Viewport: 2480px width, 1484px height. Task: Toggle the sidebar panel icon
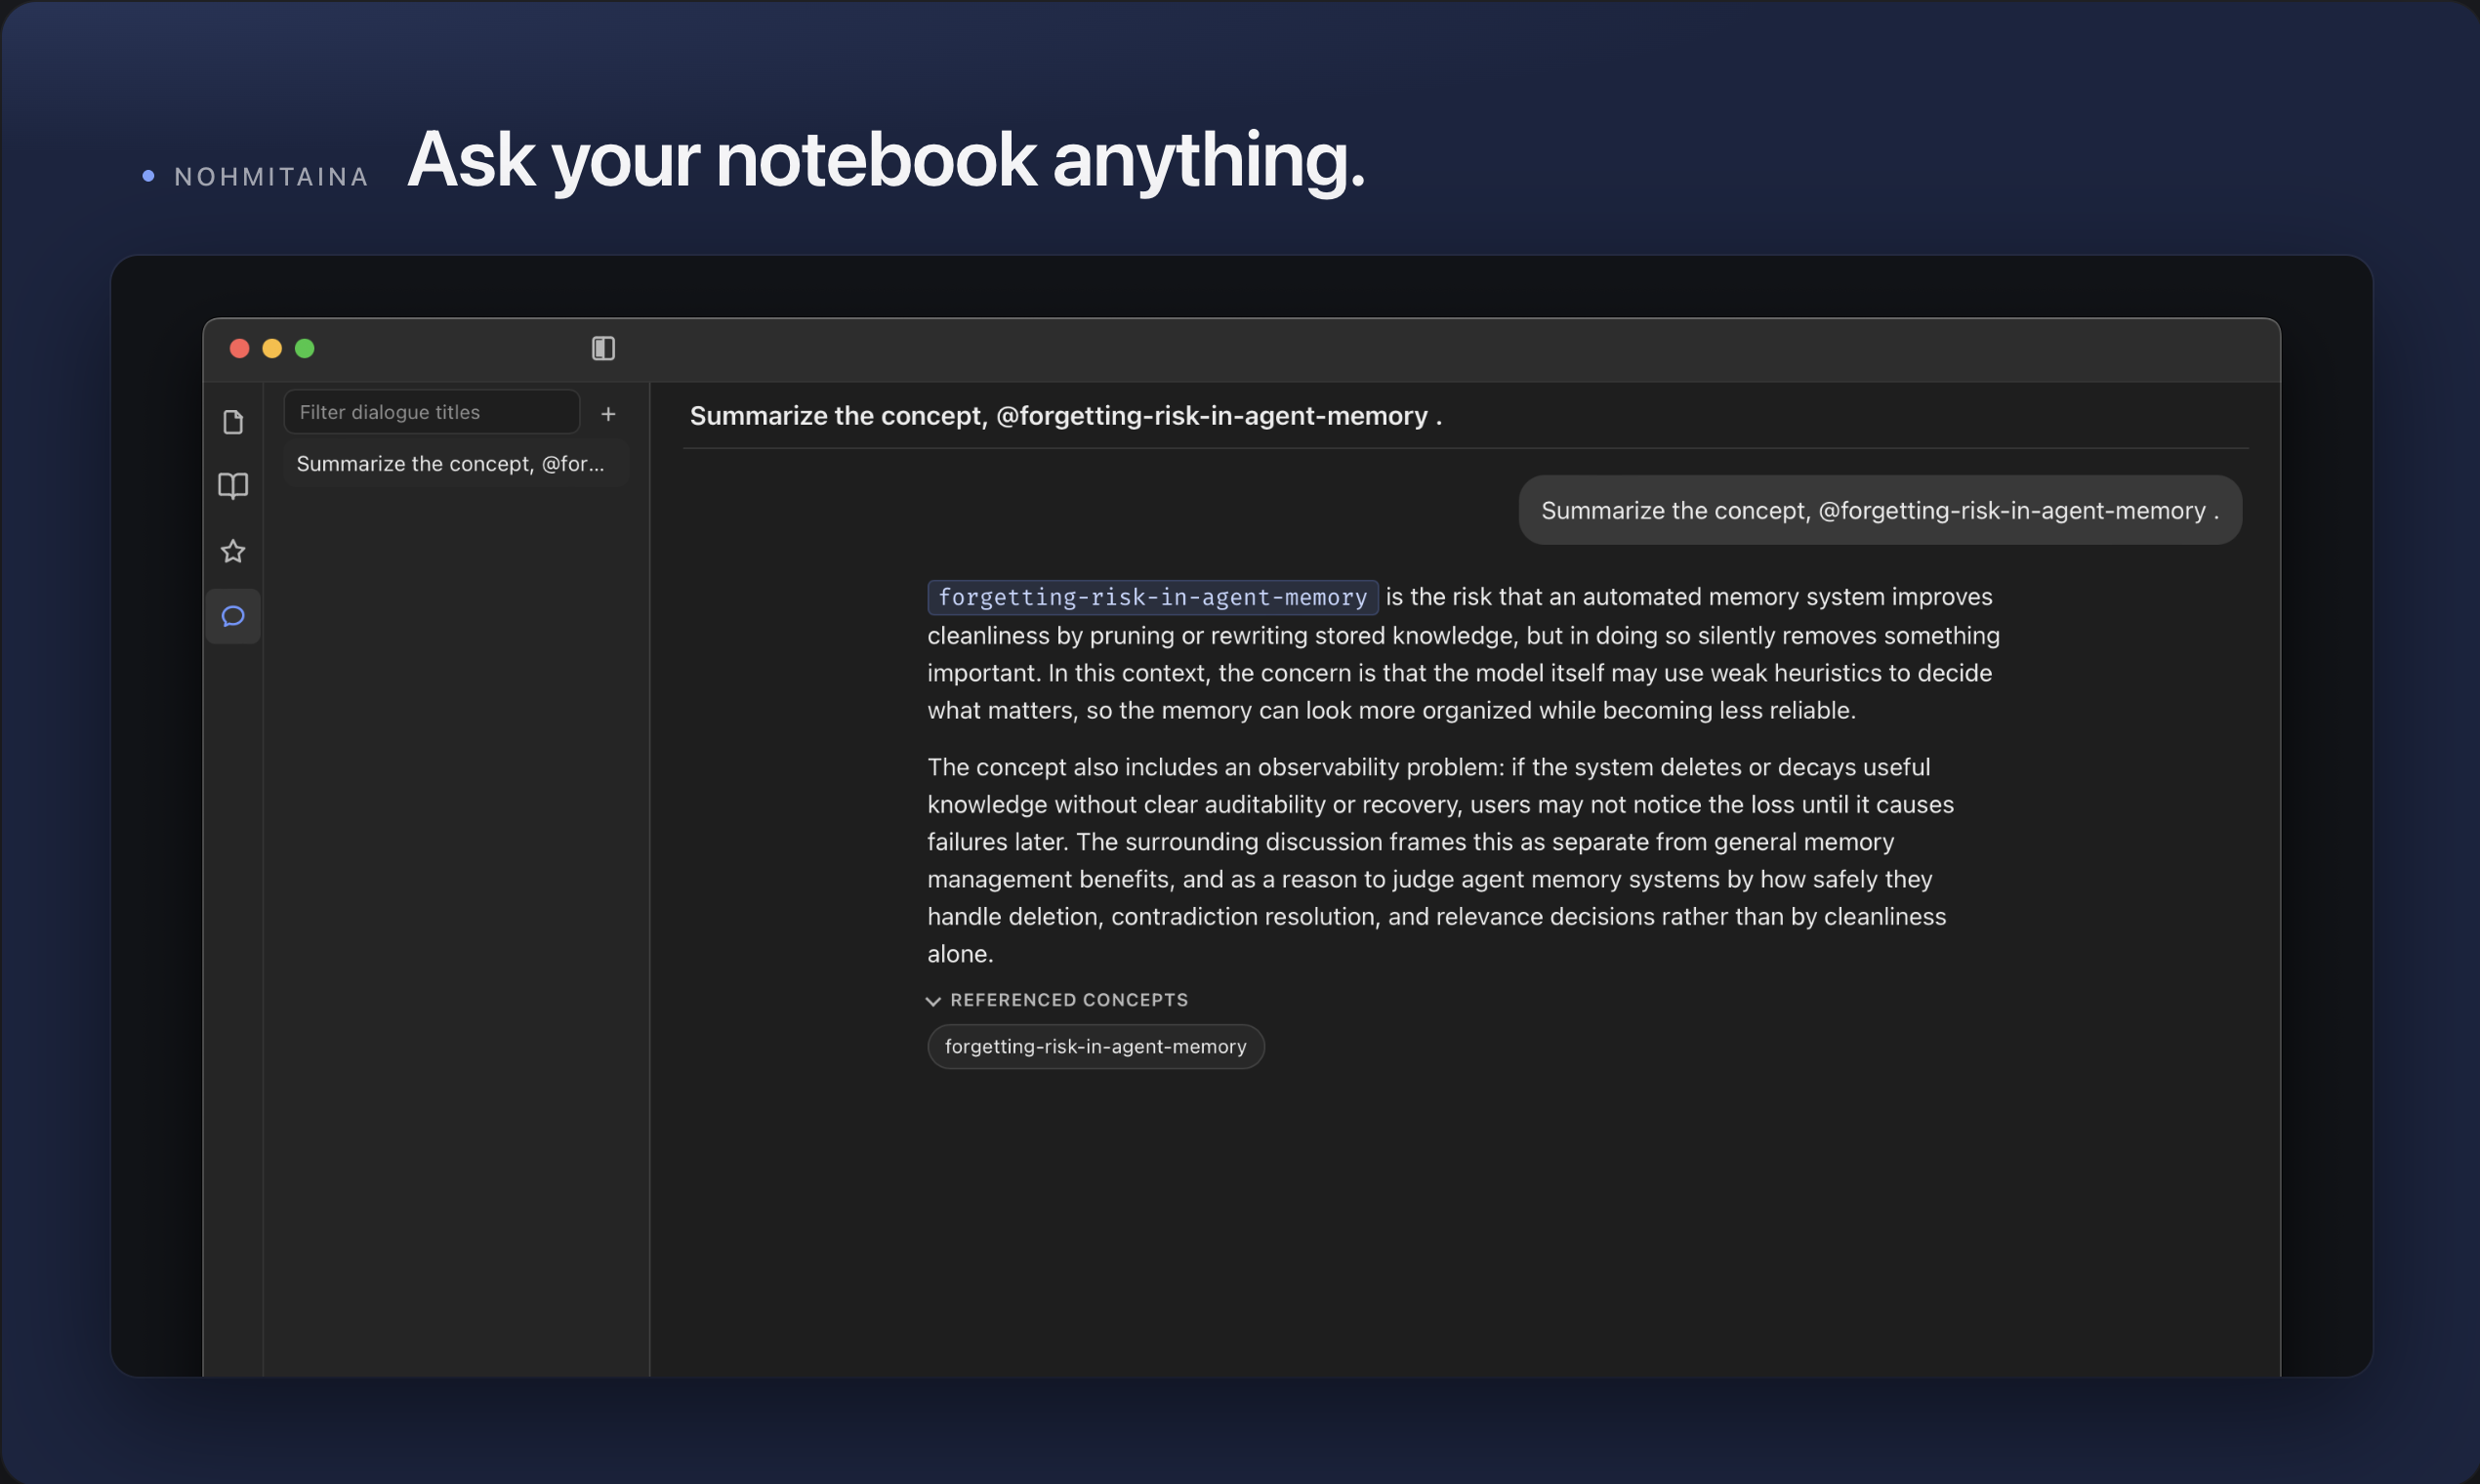603,348
